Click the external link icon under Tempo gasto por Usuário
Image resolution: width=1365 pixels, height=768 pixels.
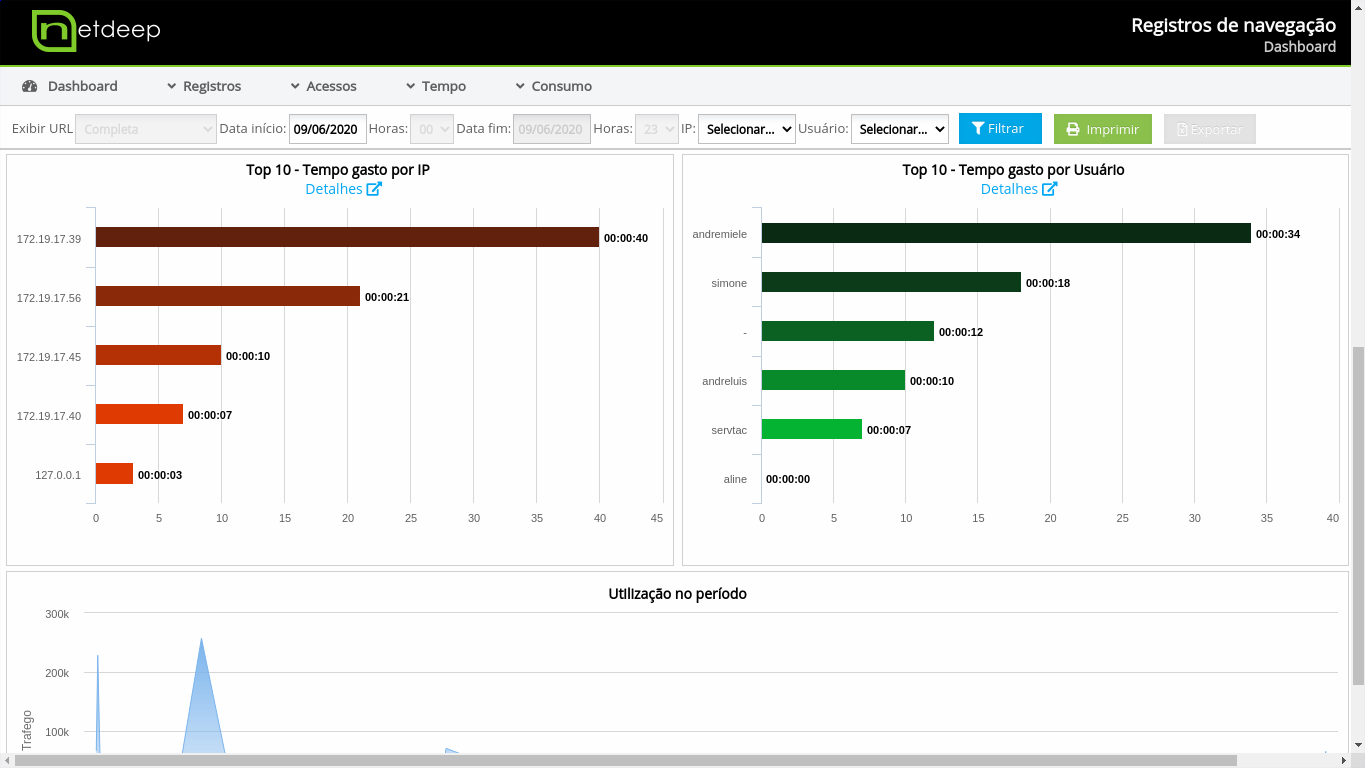click(x=1049, y=189)
